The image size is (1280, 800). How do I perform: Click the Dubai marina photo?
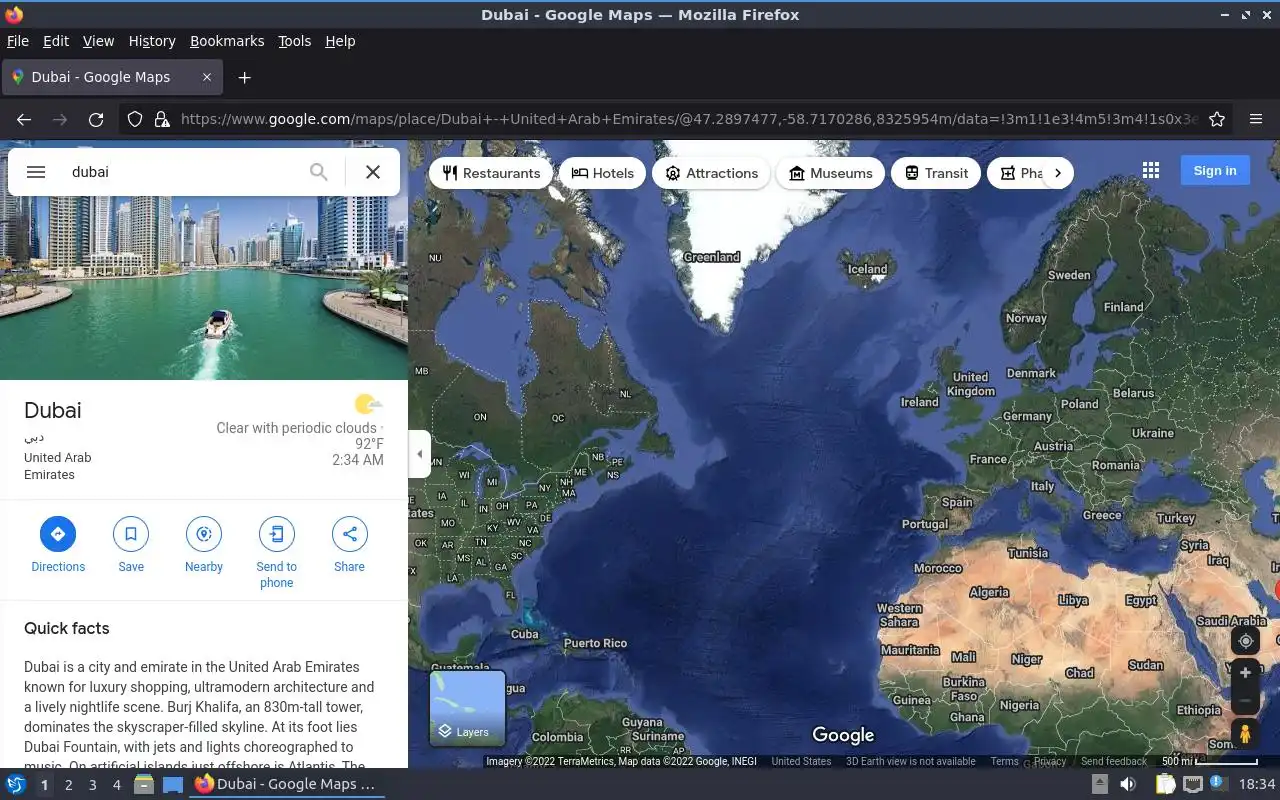[204, 288]
